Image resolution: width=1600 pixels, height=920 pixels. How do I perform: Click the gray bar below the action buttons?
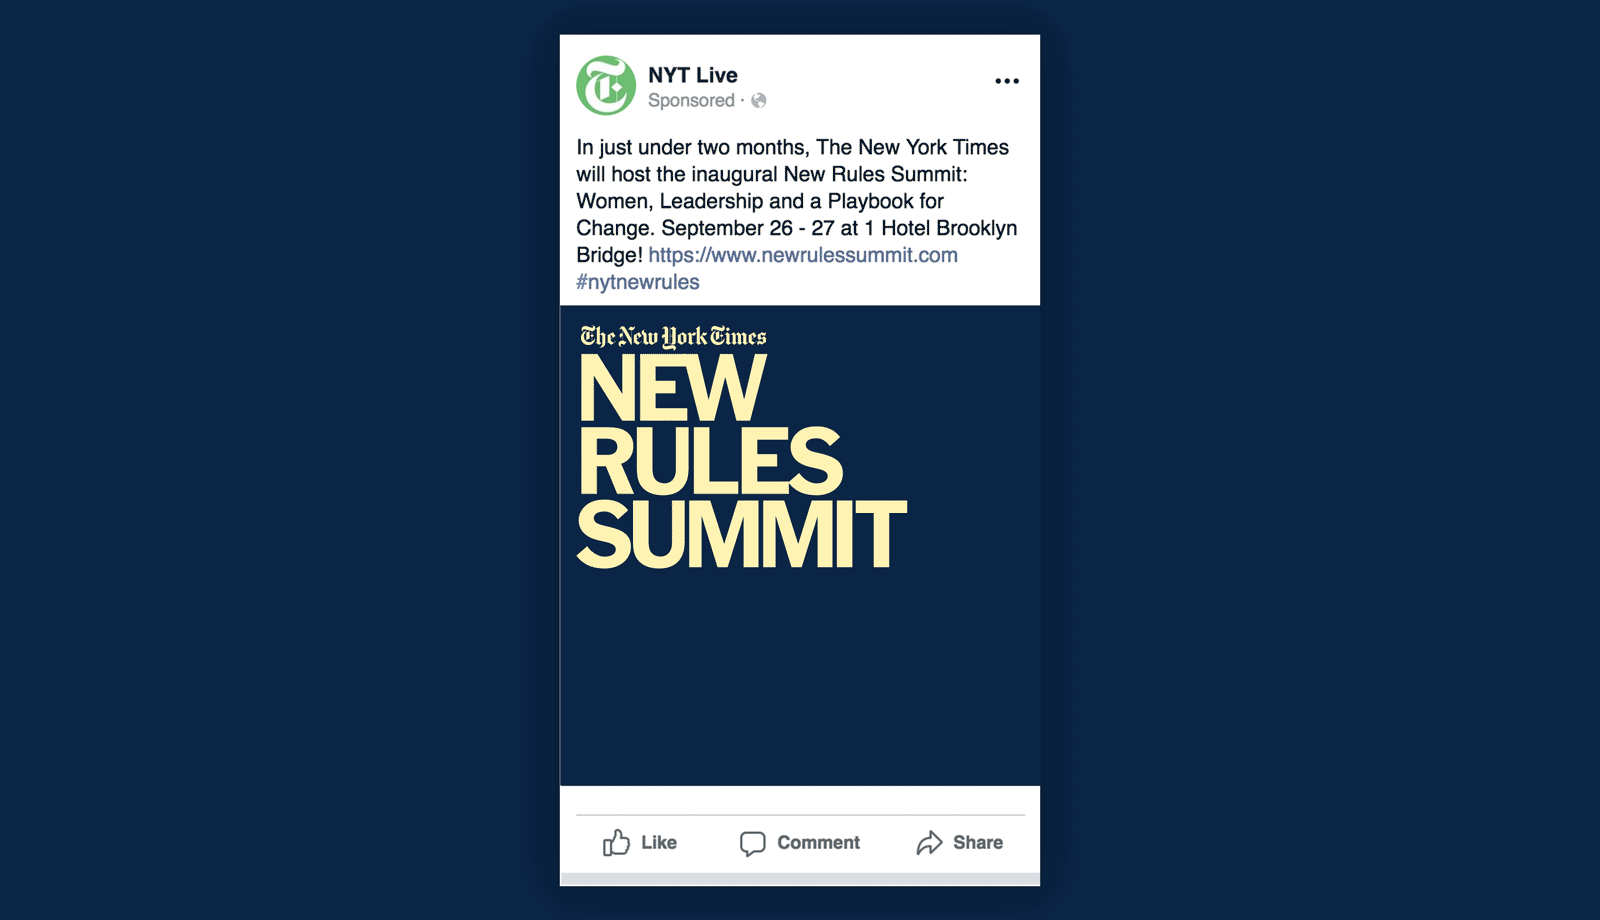(x=800, y=879)
